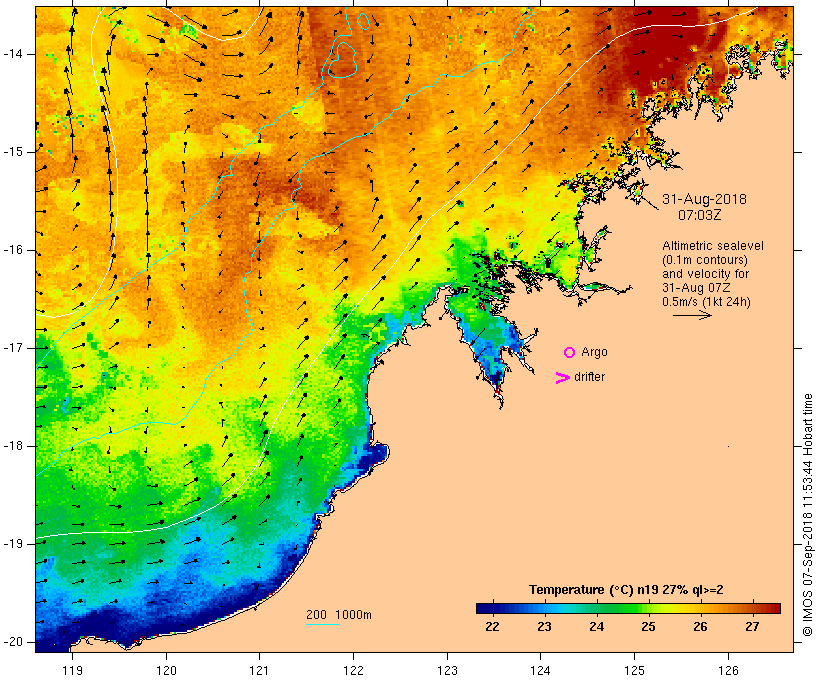
Task: Click the 0.5m/s velocity scale arrow
Action: pos(692,315)
